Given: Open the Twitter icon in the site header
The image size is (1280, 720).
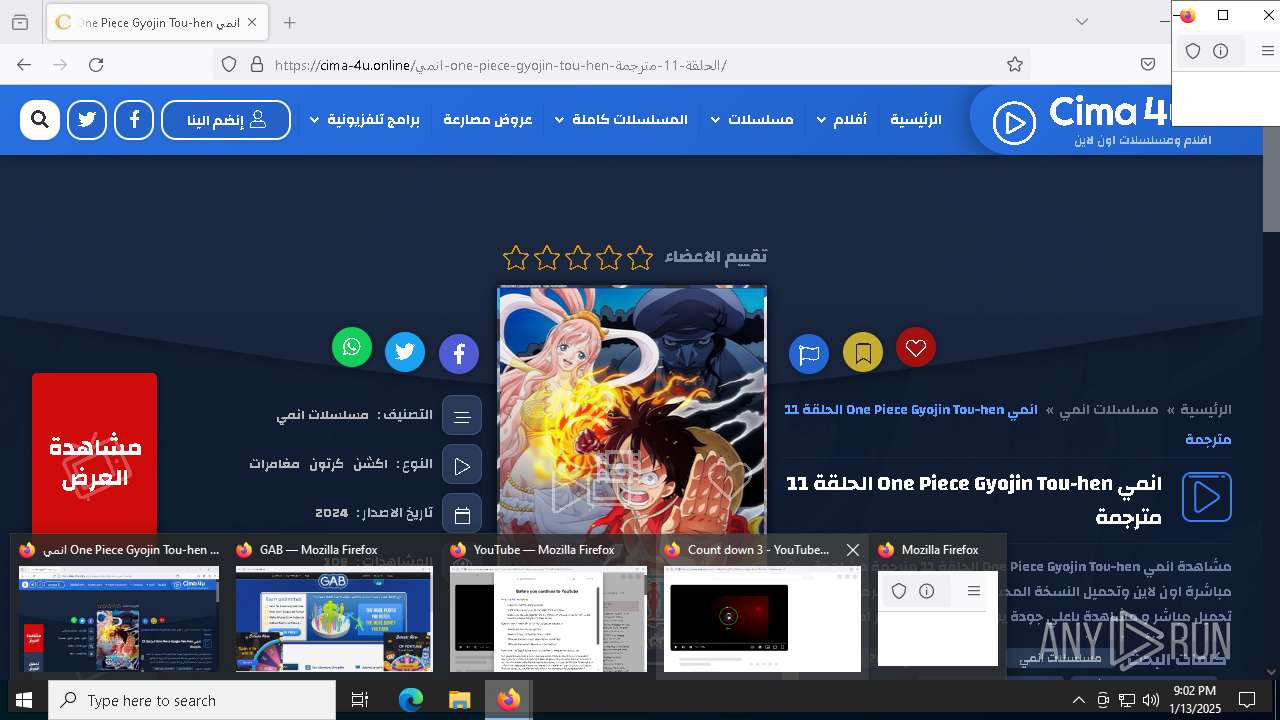Looking at the screenshot, I should (87, 120).
